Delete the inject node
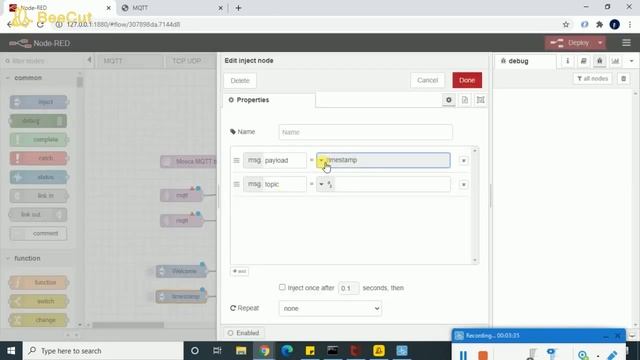 pyautogui.click(x=240, y=80)
